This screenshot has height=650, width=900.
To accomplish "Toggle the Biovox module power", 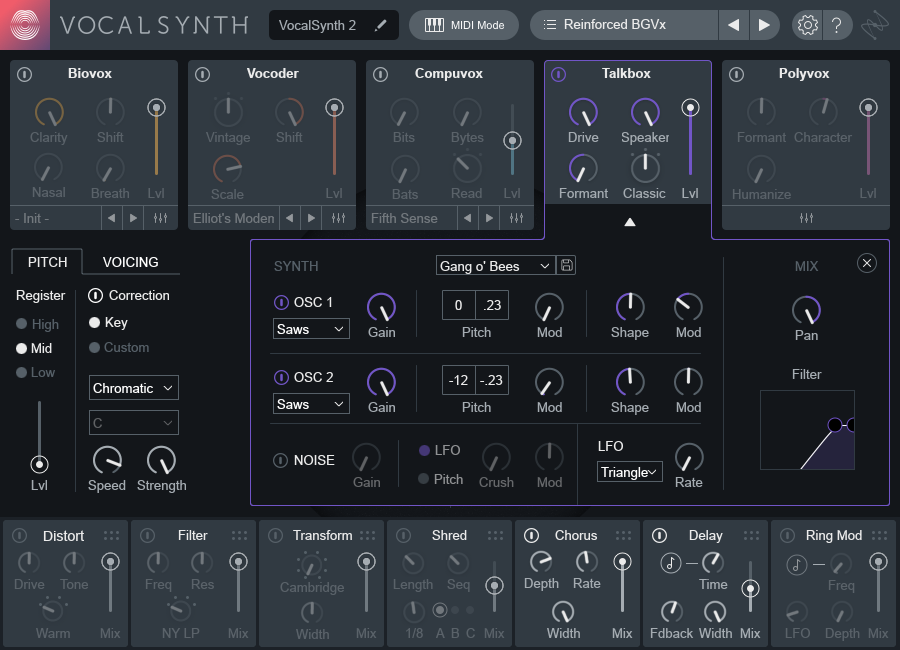I will point(25,74).
